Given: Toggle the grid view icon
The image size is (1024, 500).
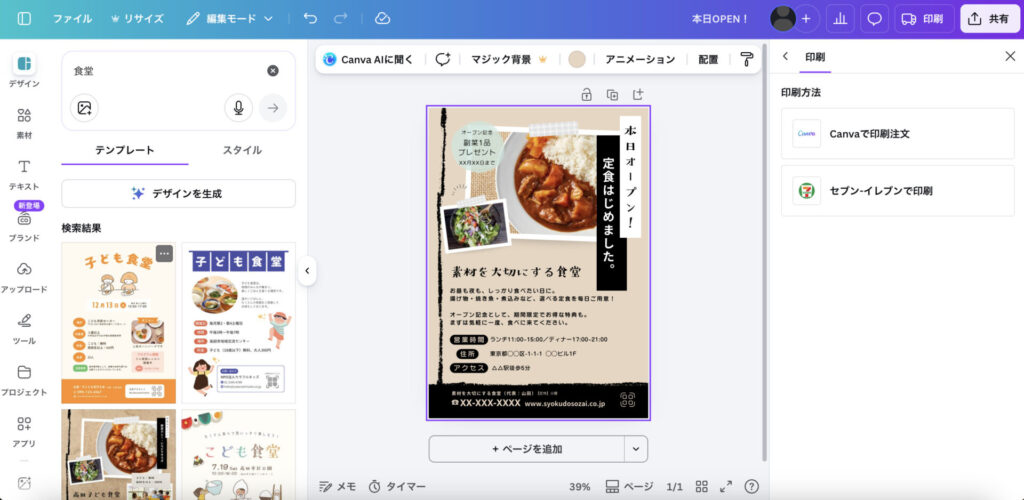Looking at the screenshot, I should click(x=702, y=486).
